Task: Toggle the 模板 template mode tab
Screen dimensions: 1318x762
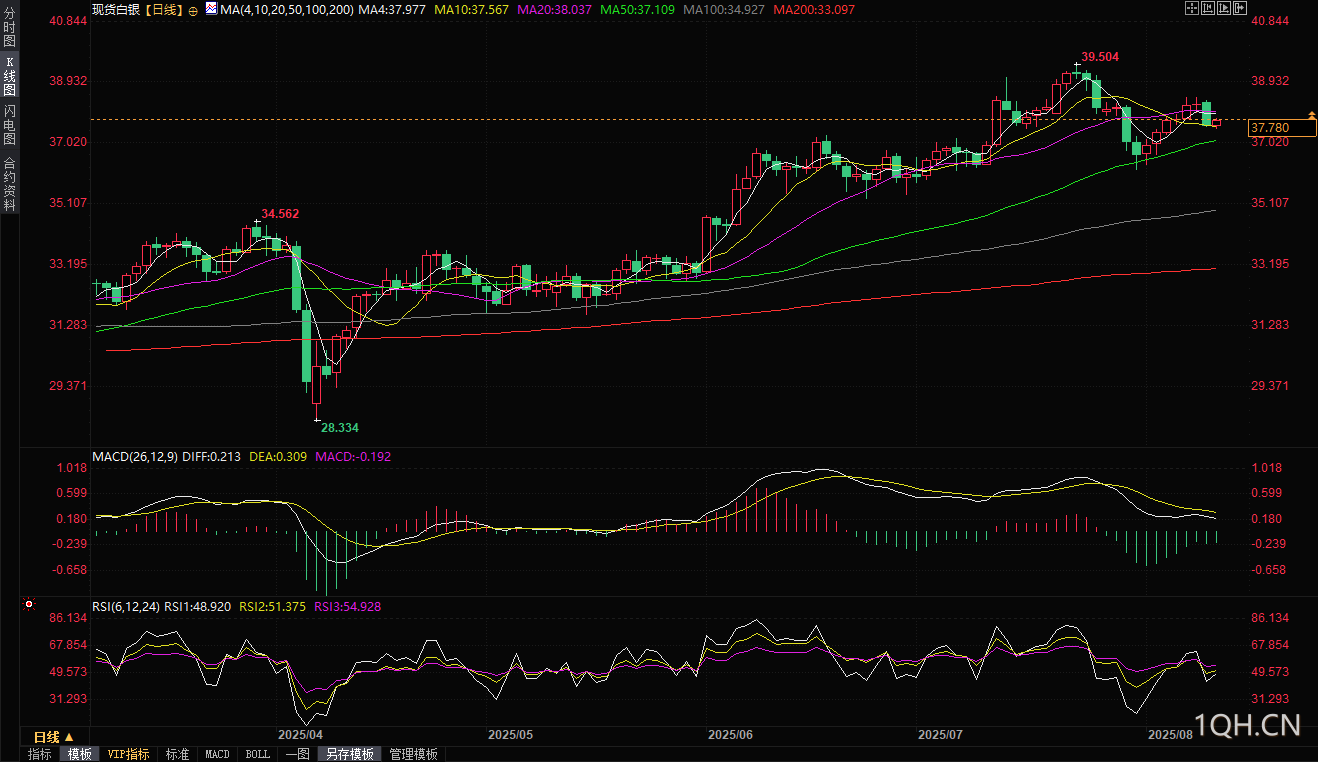Action: (79, 754)
